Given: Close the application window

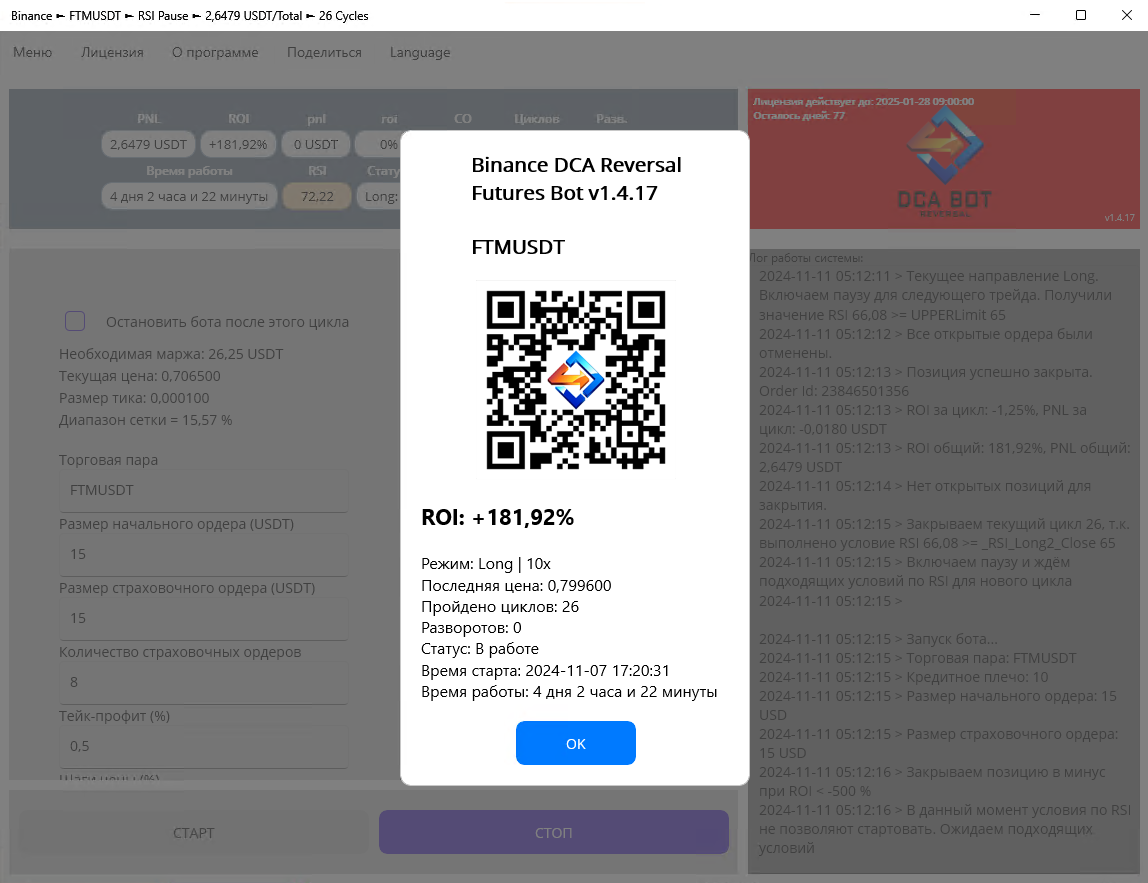Looking at the screenshot, I should point(1127,15).
